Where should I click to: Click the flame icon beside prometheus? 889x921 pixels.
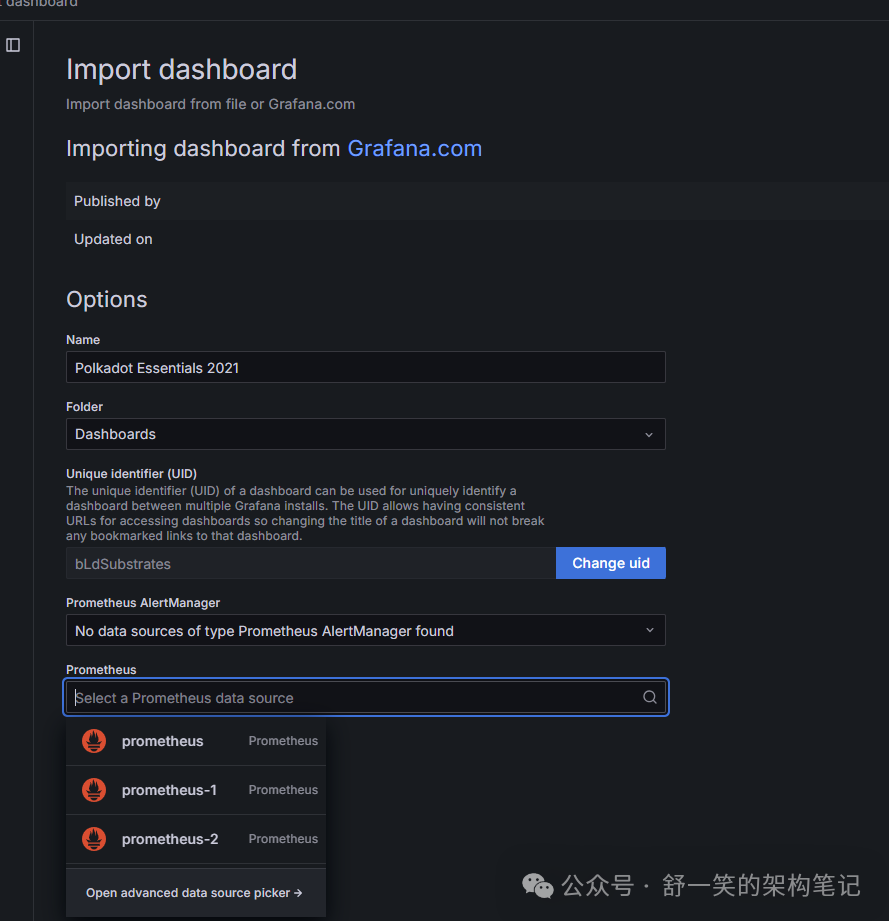click(x=94, y=741)
